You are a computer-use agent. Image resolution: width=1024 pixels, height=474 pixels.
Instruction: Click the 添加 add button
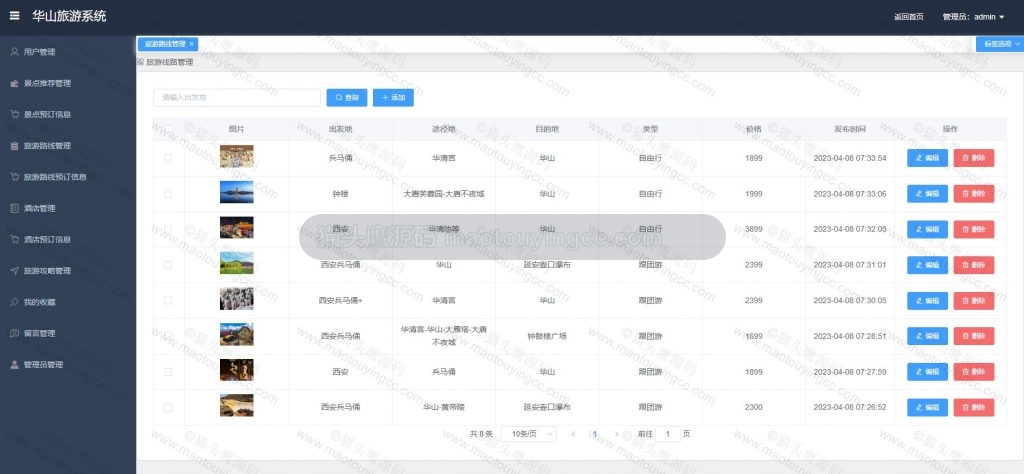393,97
